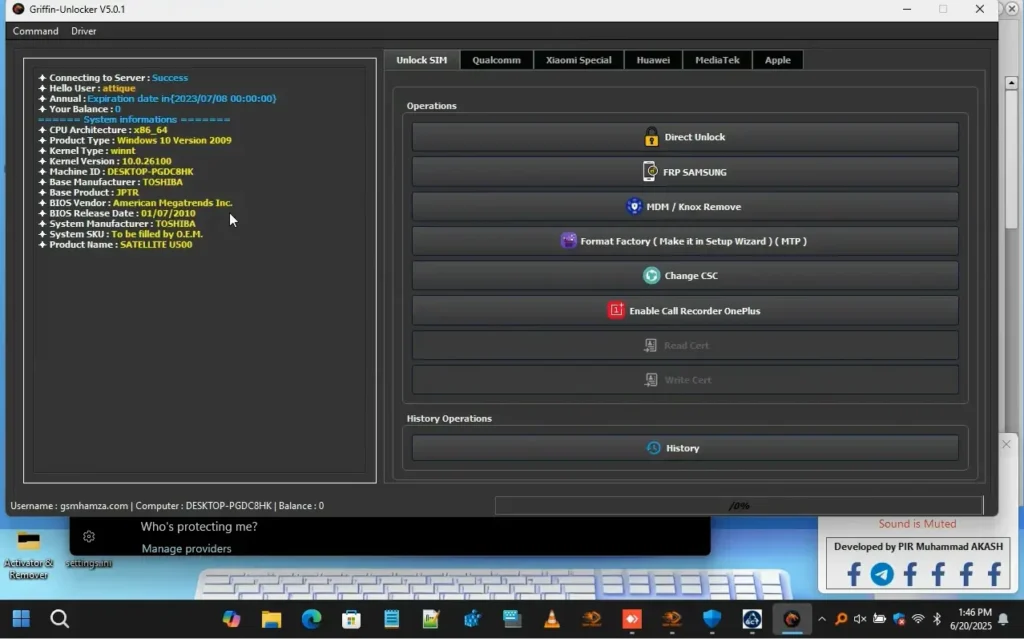Click the scroll-up arrow on right scrollbar
Screen dimensions: 1024x639
pos(1012,83)
